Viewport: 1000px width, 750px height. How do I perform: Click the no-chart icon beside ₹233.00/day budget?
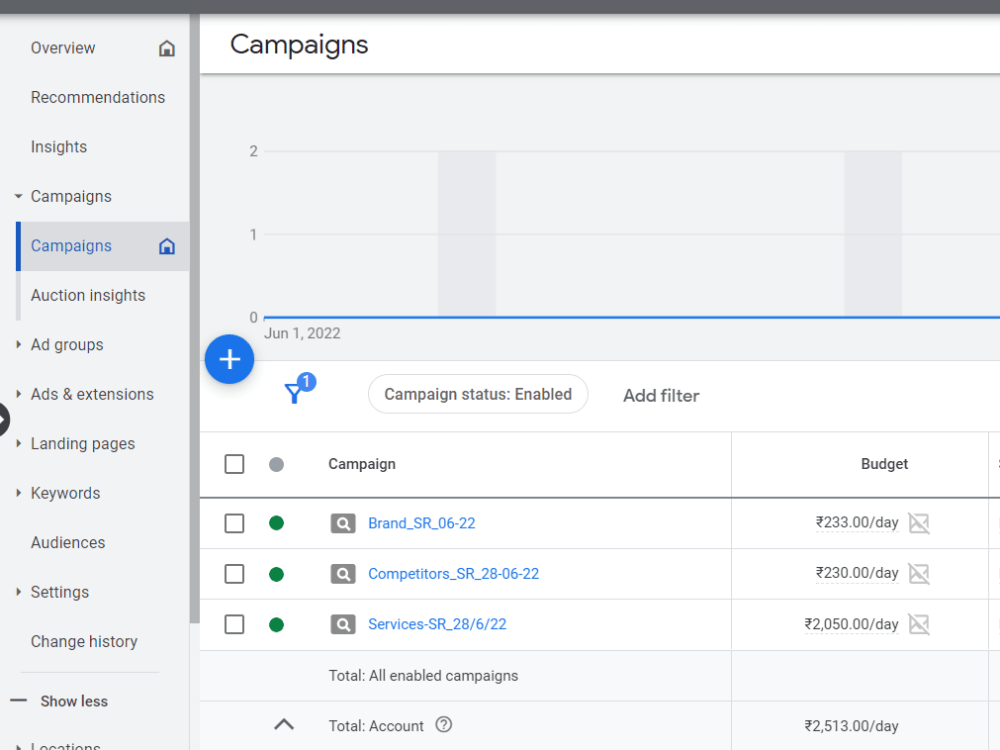pyautogui.click(x=919, y=523)
